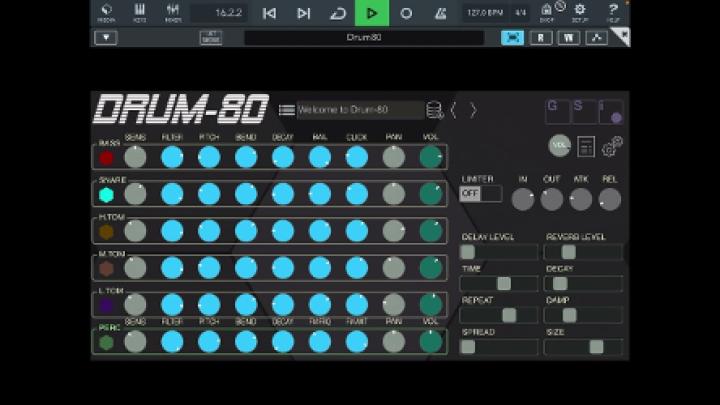Toggle the Limiter OFF switch

point(480,194)
